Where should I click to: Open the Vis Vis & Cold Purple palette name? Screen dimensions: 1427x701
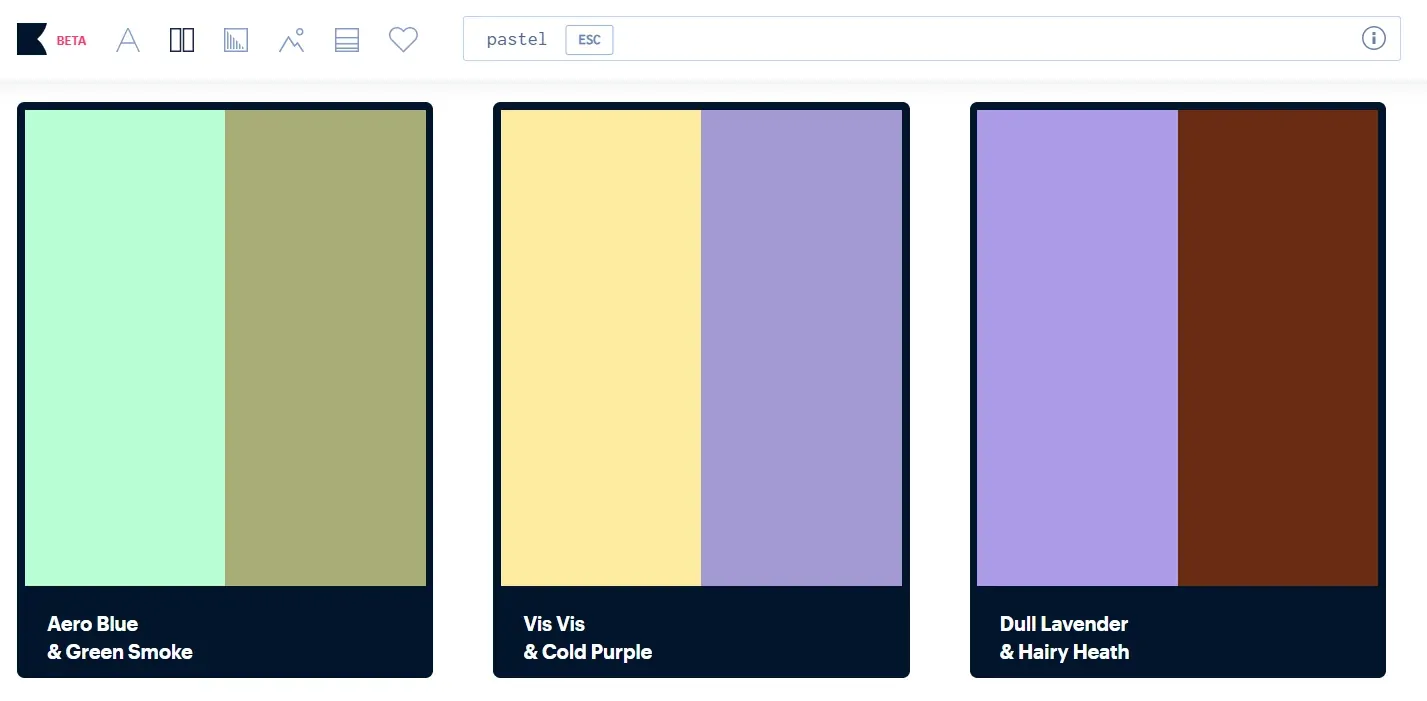click(x=588, y=637)
